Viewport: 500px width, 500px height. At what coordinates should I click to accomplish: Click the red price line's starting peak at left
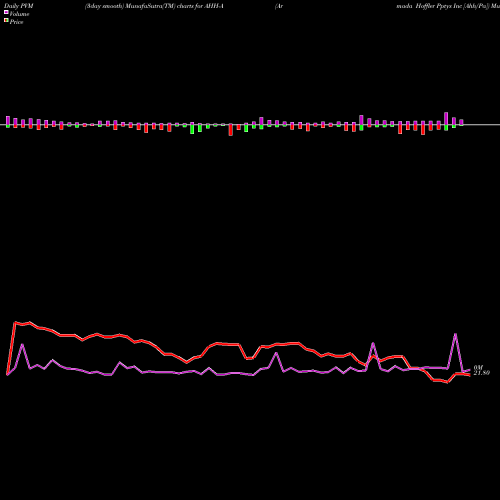pyautogui.click(x=15, y=322)
